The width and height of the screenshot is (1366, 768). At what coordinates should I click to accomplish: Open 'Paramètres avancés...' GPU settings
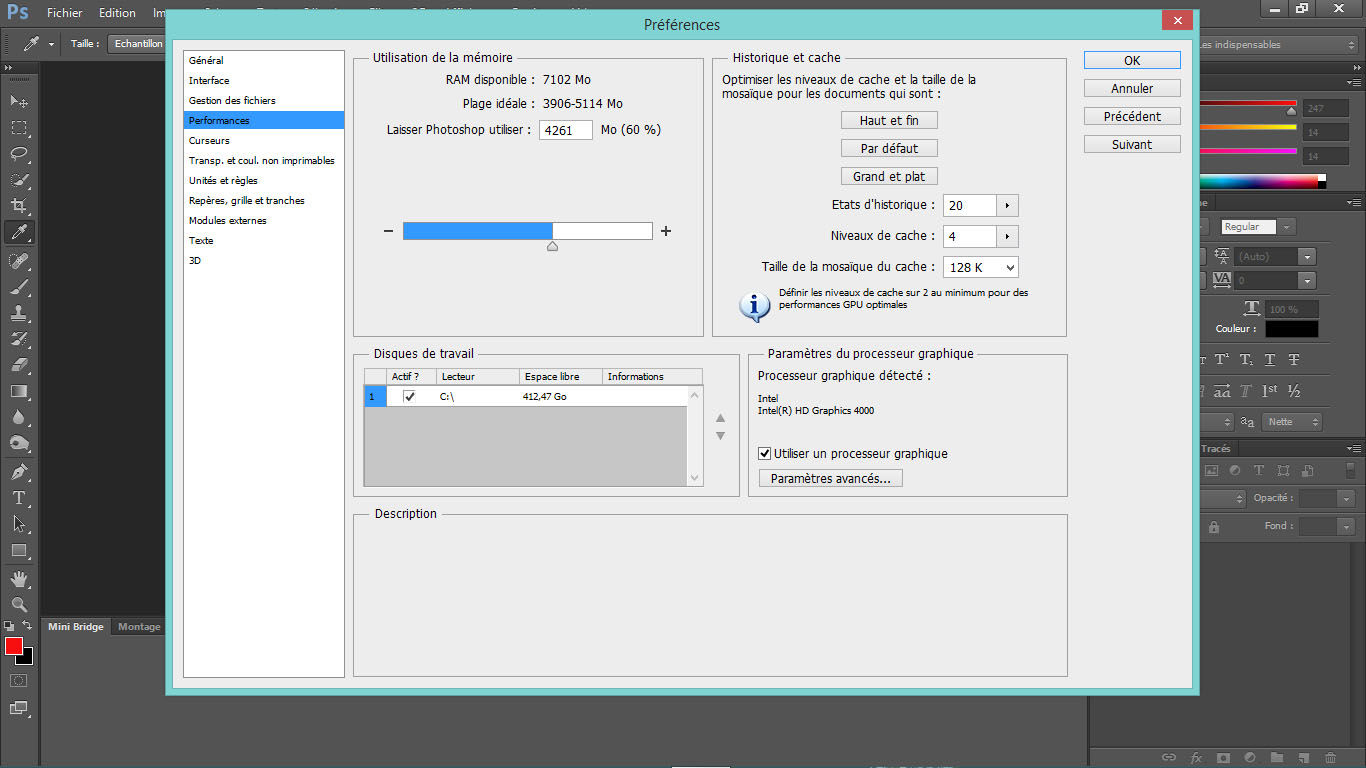830,478
